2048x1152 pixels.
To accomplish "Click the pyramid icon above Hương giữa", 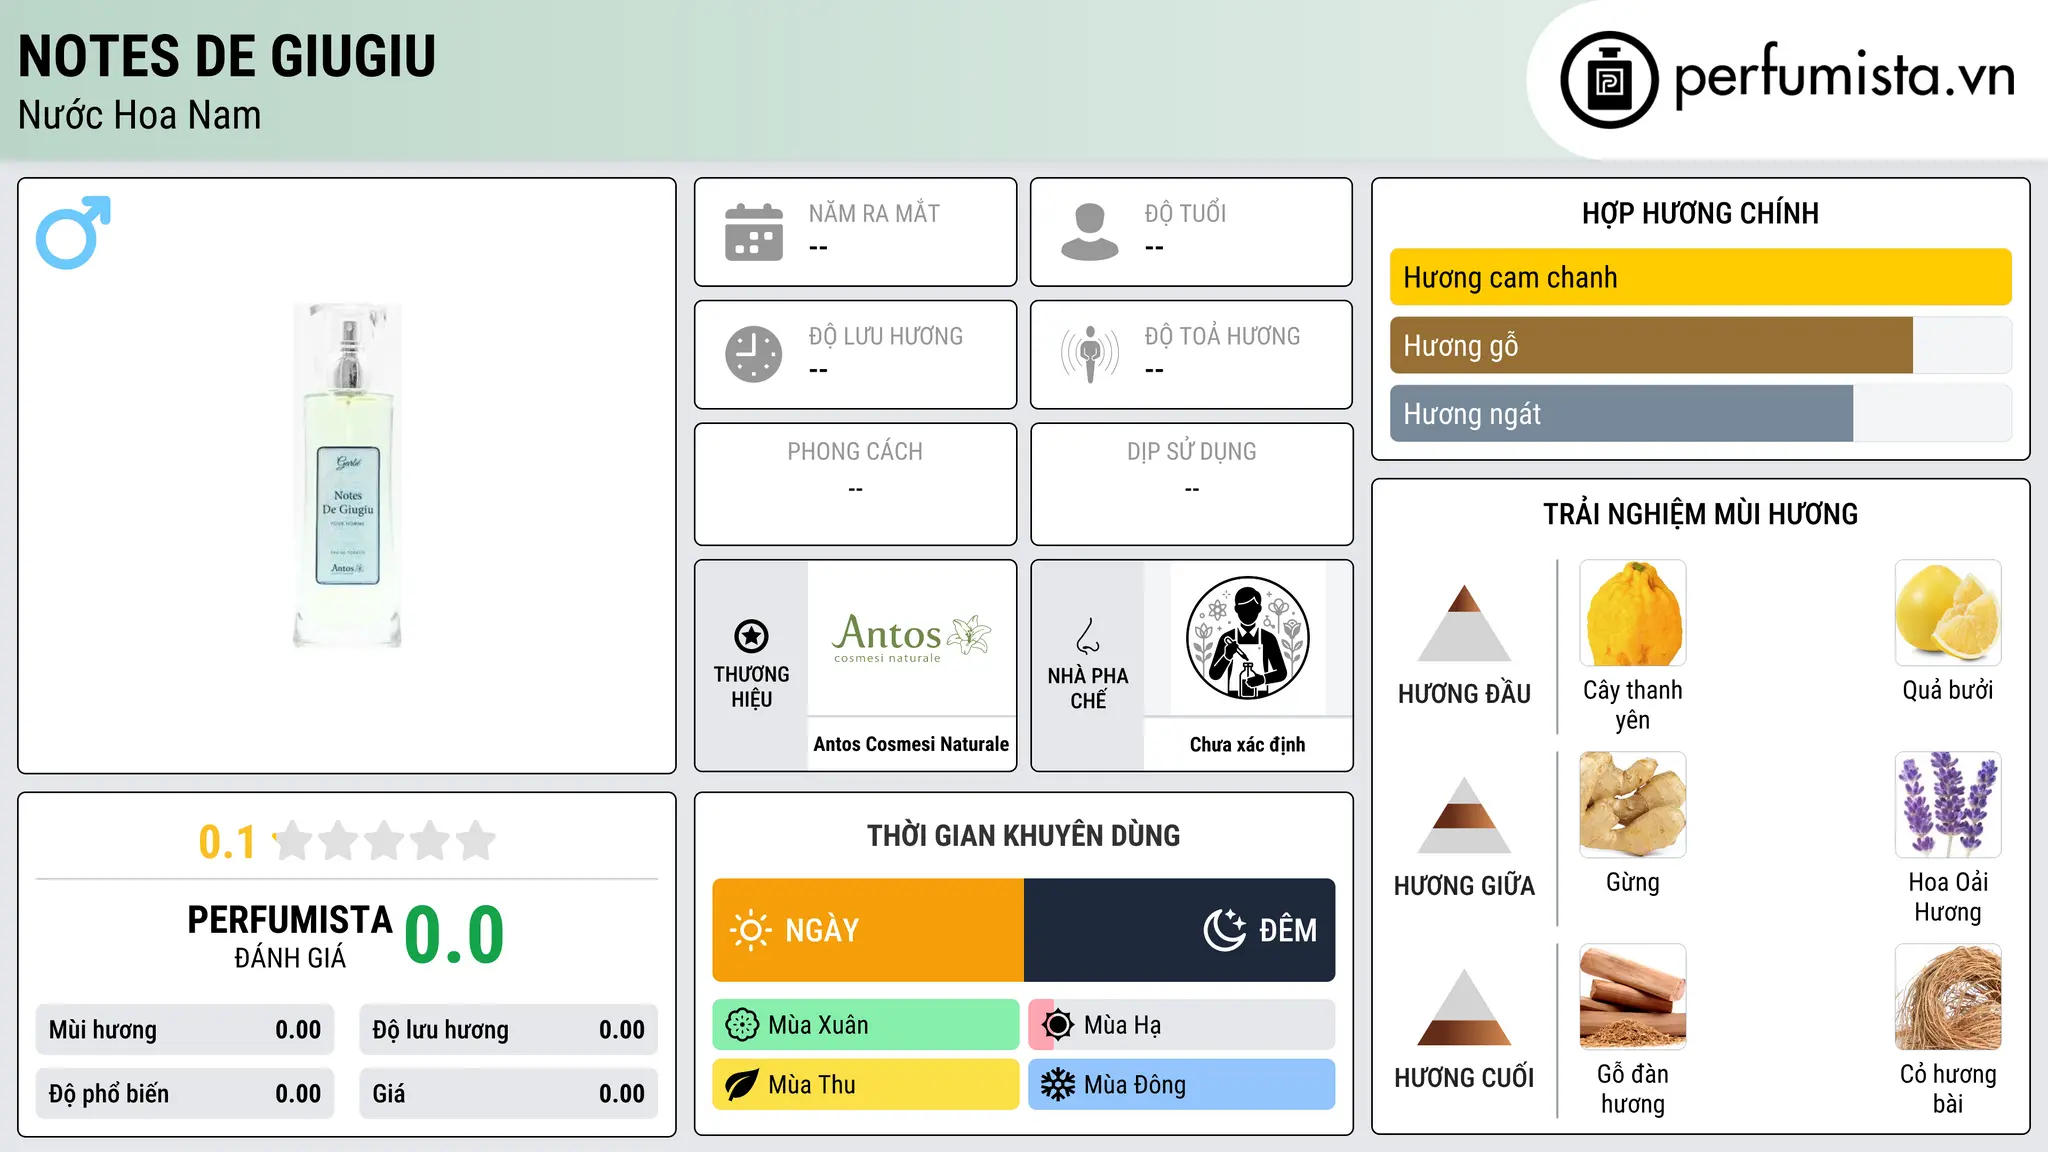I will pos(1464,815).
